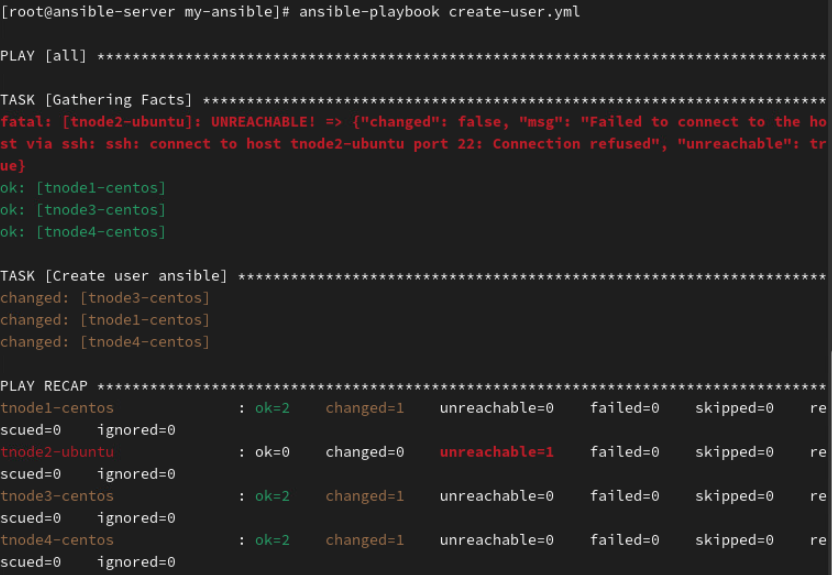Click the changed: [tnode1-centos] line

[105, 320]
